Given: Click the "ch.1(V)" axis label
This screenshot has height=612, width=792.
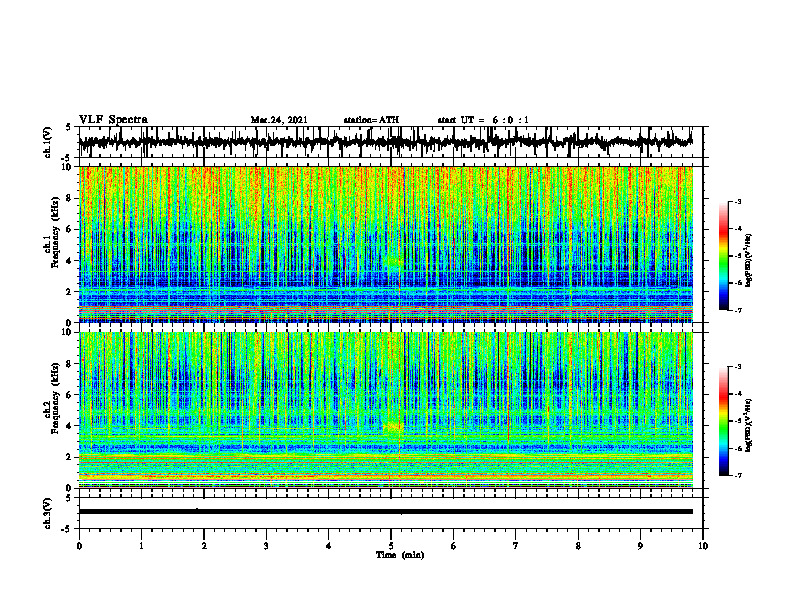Looking at the screenshot, I should tap(48, 142).
